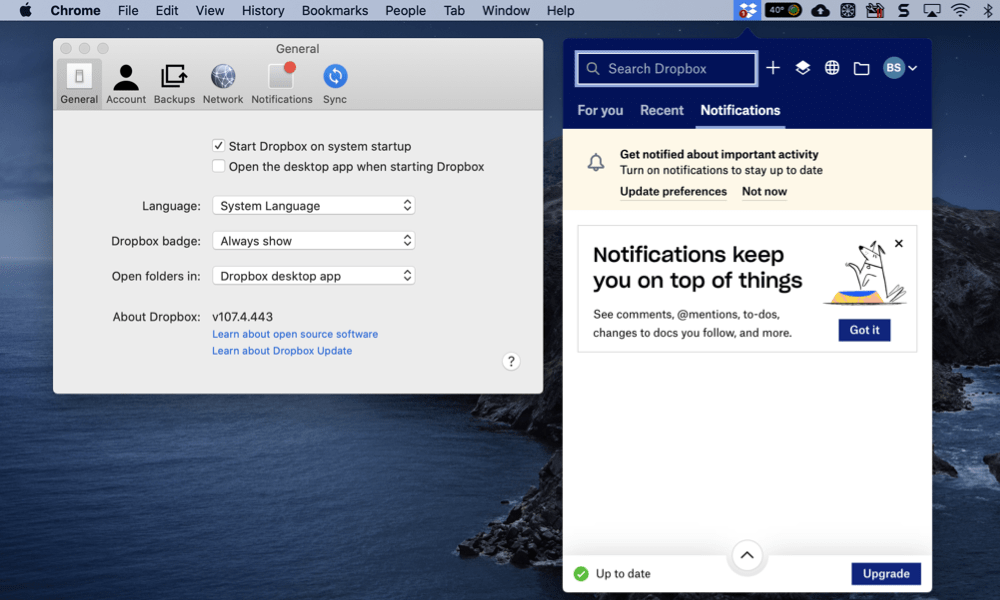Click the AirPlay display menu bar icon
This screenshot has width=1000, height=600.
932,10
